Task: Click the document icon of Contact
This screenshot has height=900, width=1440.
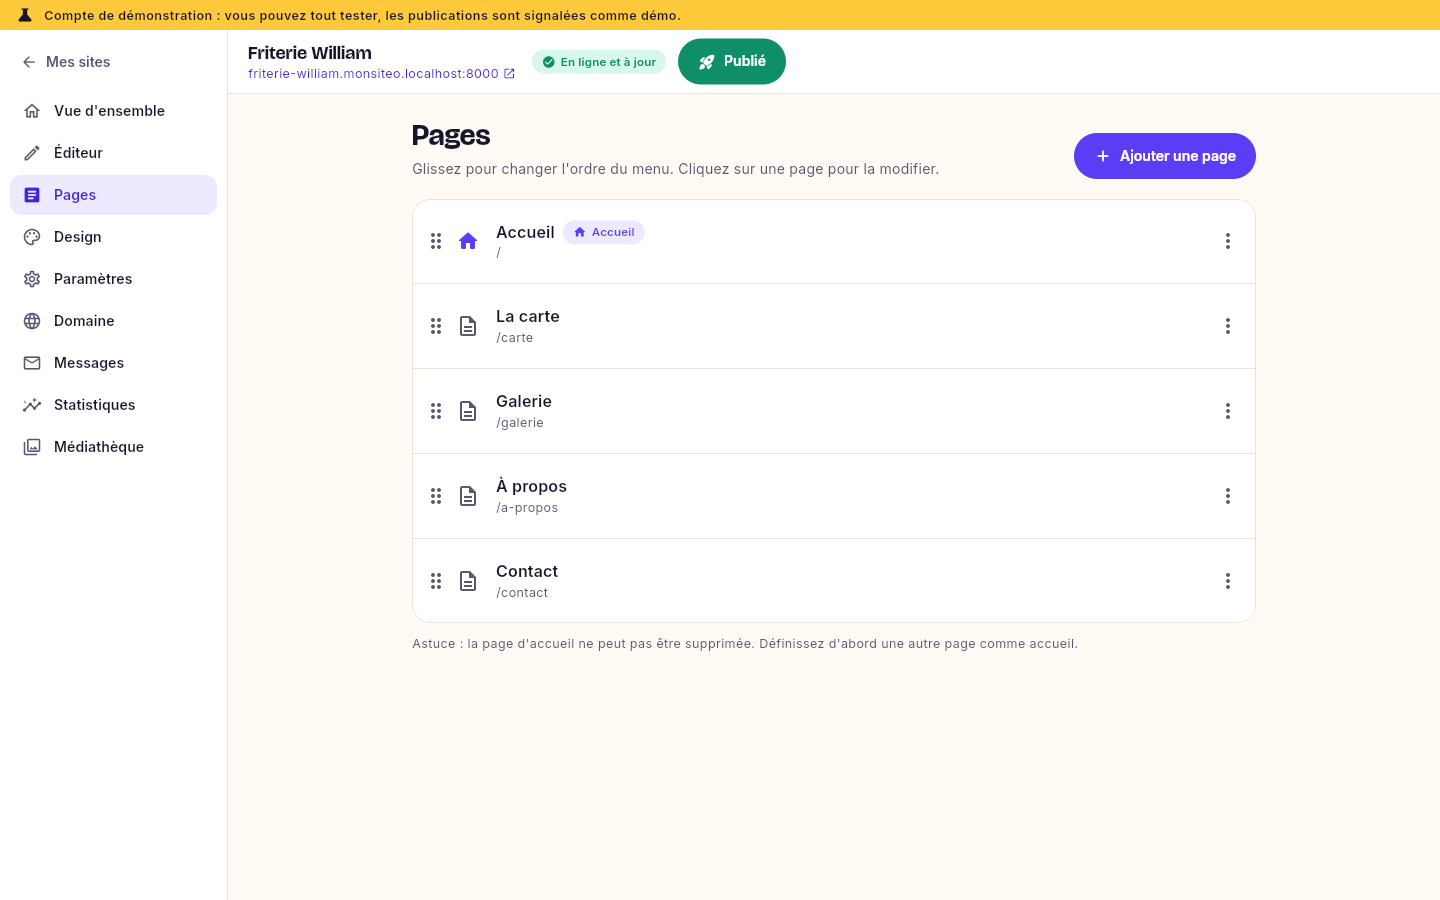Action: click(468, 581)
